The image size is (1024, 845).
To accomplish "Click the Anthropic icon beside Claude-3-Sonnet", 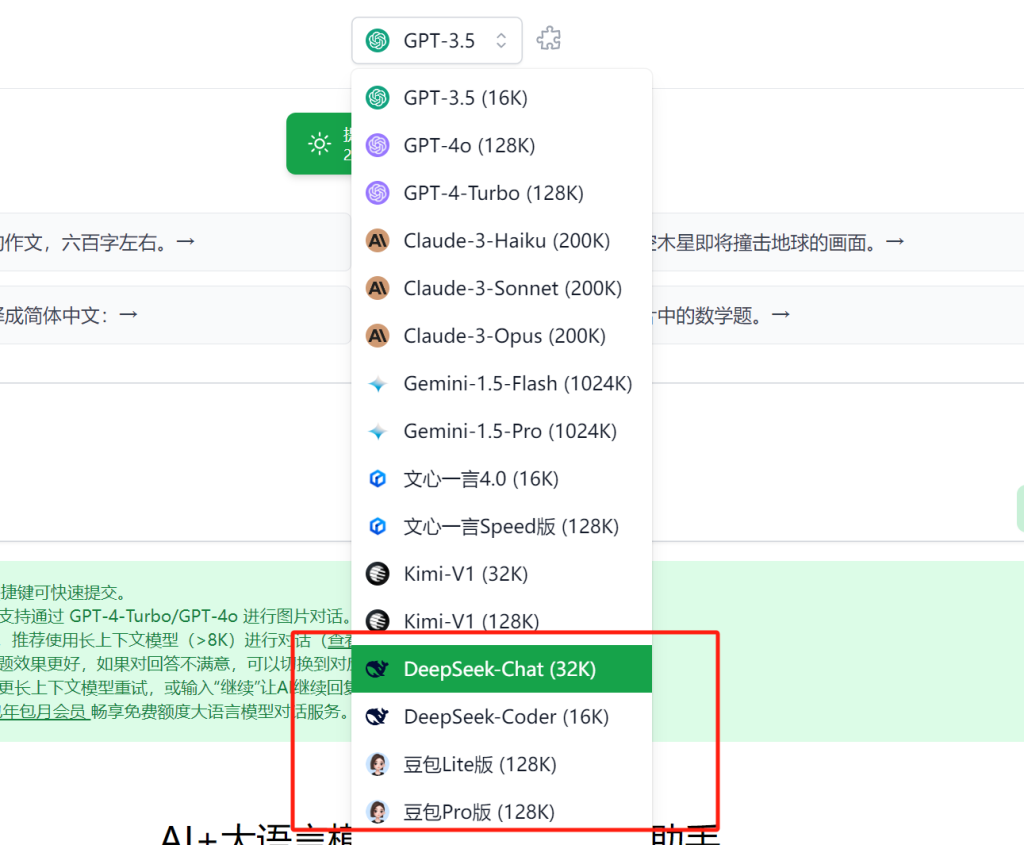I will coord(377,288).
